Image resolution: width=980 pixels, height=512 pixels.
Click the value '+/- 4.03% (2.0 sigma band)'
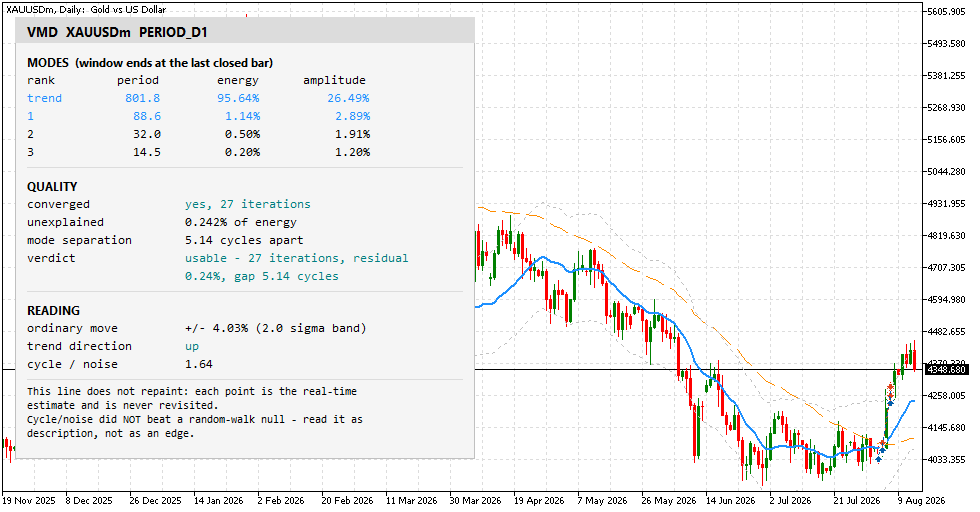pos(276,328)
